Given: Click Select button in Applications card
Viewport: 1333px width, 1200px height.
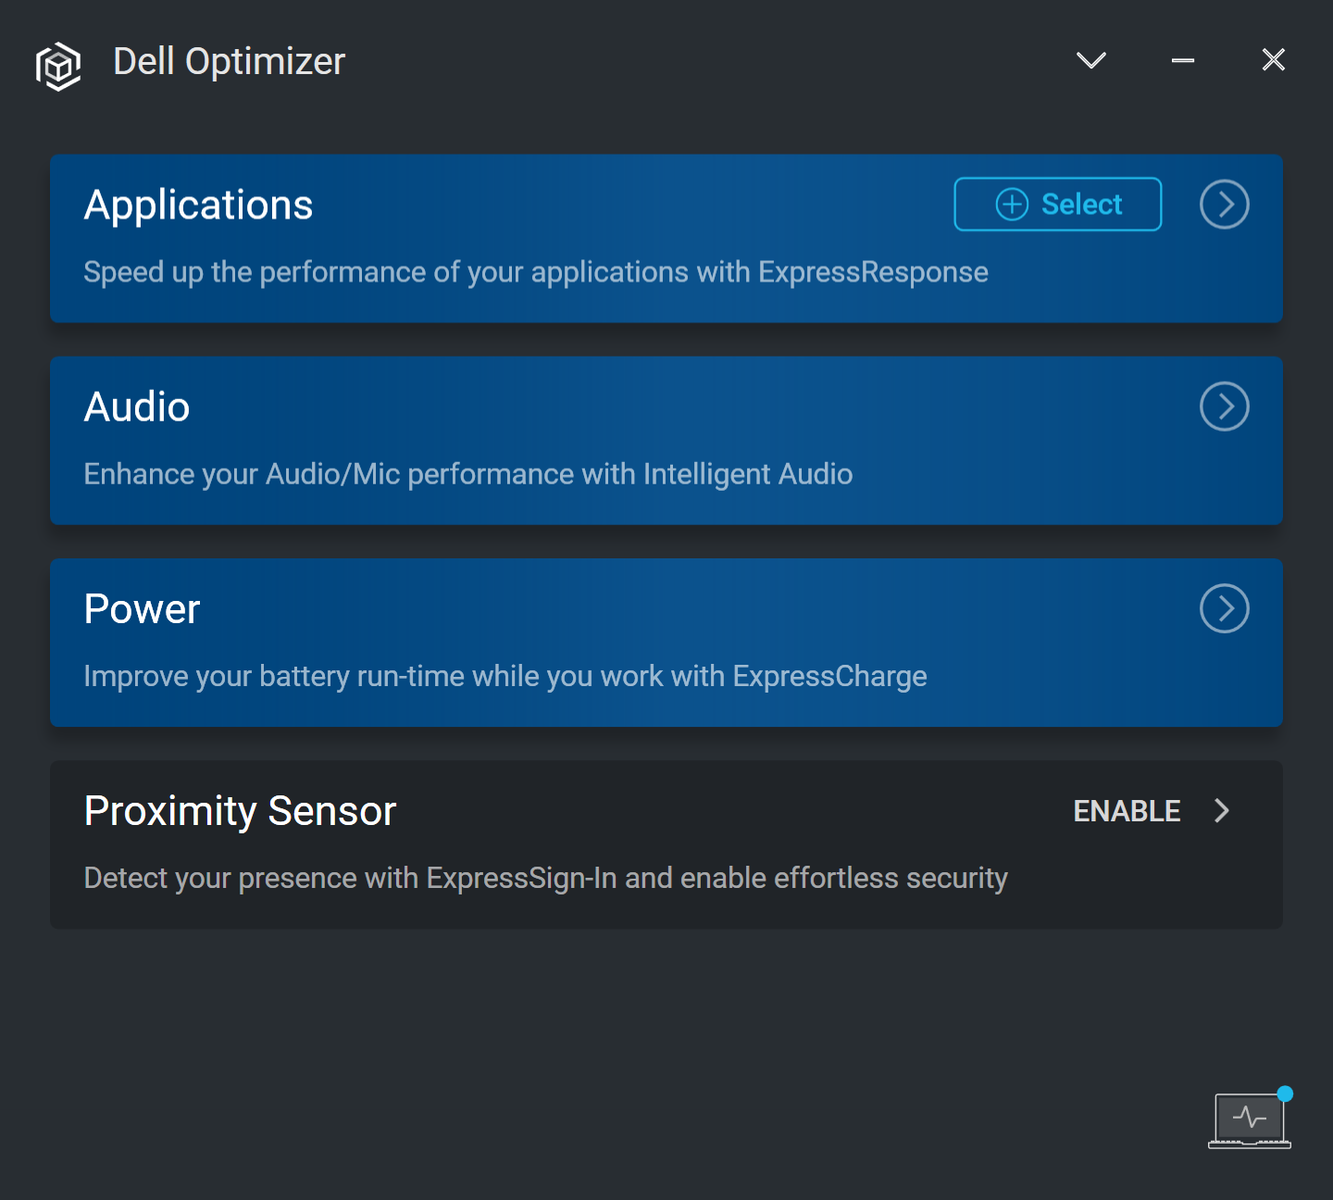Looking at the screenshot, I should point(1058,204).
